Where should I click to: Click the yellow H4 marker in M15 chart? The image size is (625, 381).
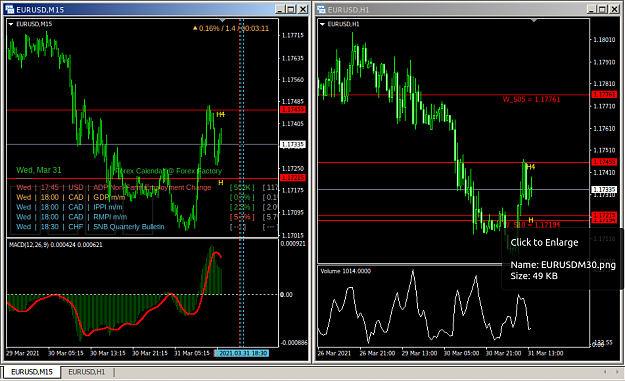click(220, 115)
